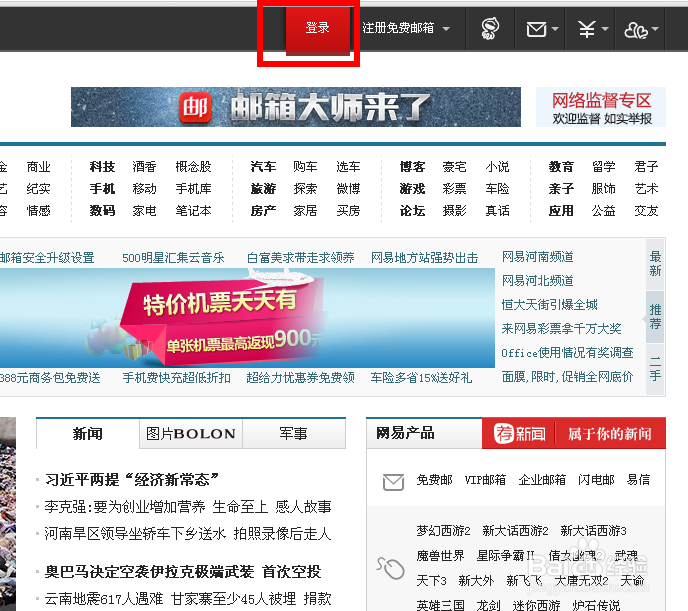
Task: Open 白富美求带走求领养 link
Action: point(301,257)
